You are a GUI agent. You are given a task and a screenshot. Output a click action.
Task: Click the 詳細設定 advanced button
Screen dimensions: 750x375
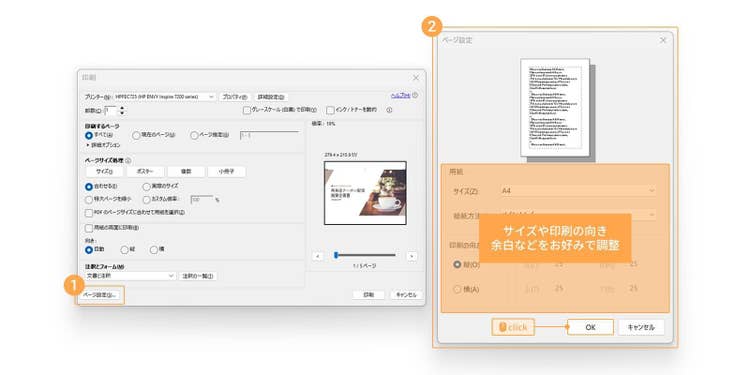click(271, 97)
